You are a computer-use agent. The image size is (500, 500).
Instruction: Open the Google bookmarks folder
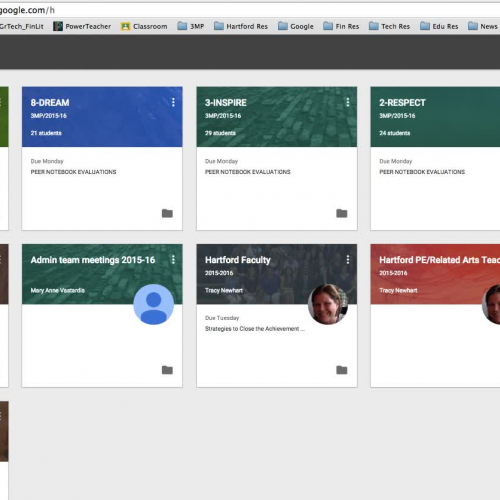(x=296, y=26)
